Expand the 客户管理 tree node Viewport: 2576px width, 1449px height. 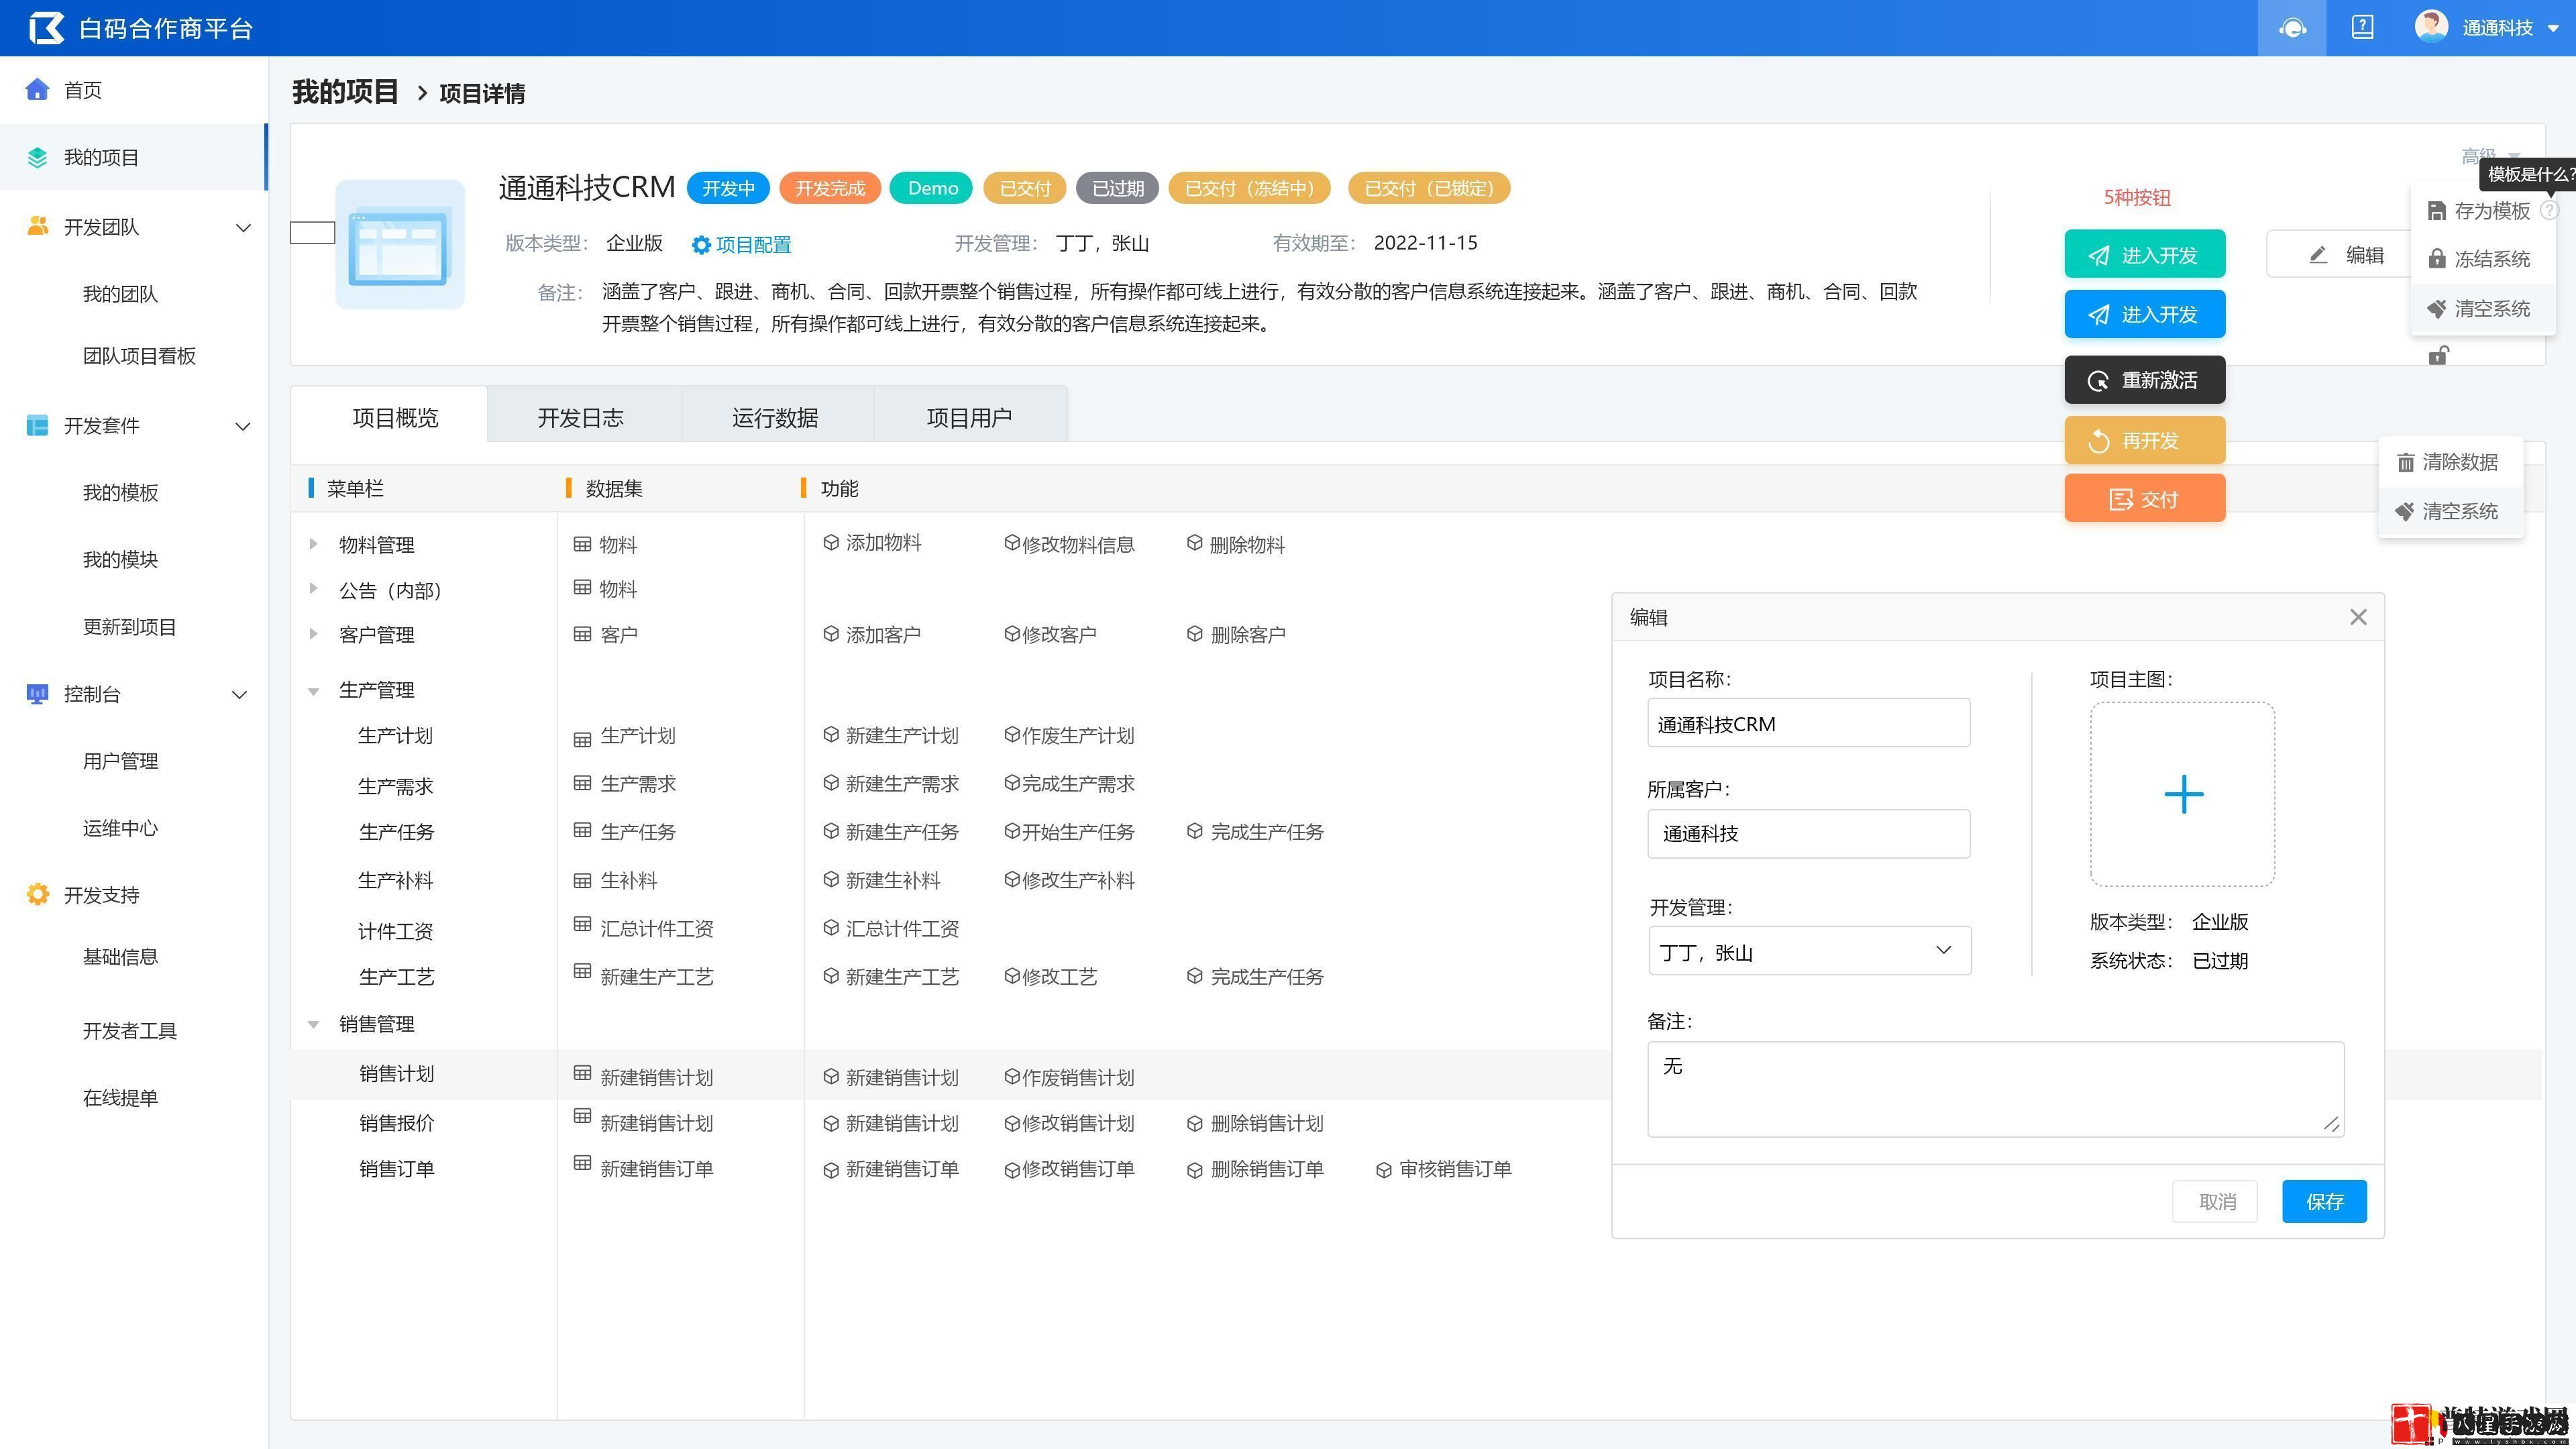(x=313, y=634)
